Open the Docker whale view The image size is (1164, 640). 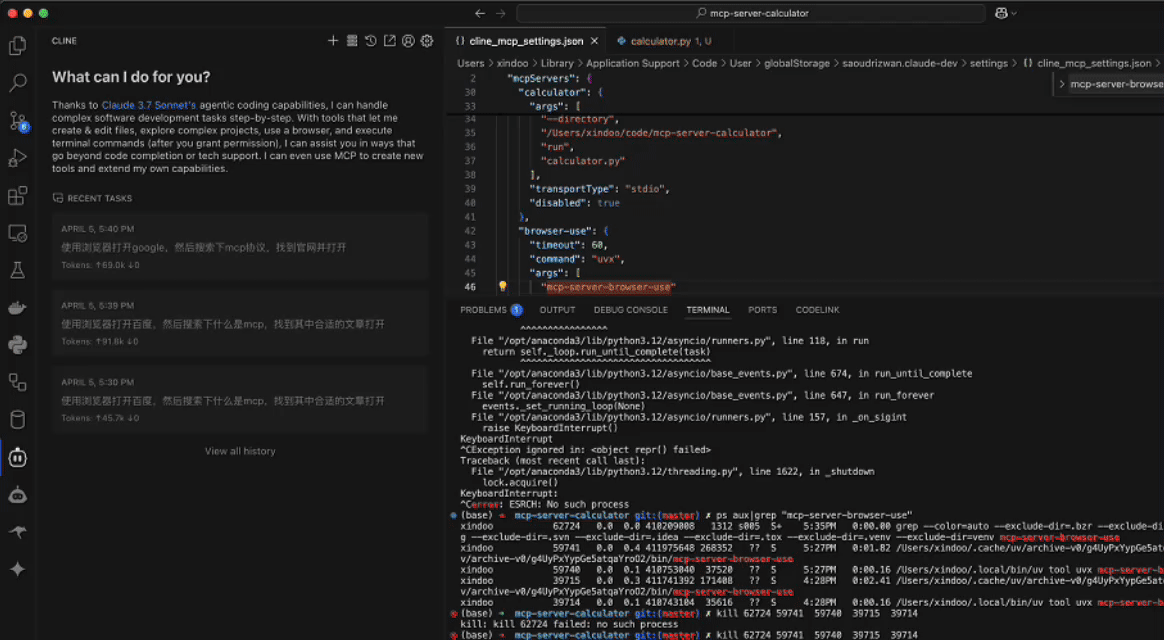[x=17, y=307]
